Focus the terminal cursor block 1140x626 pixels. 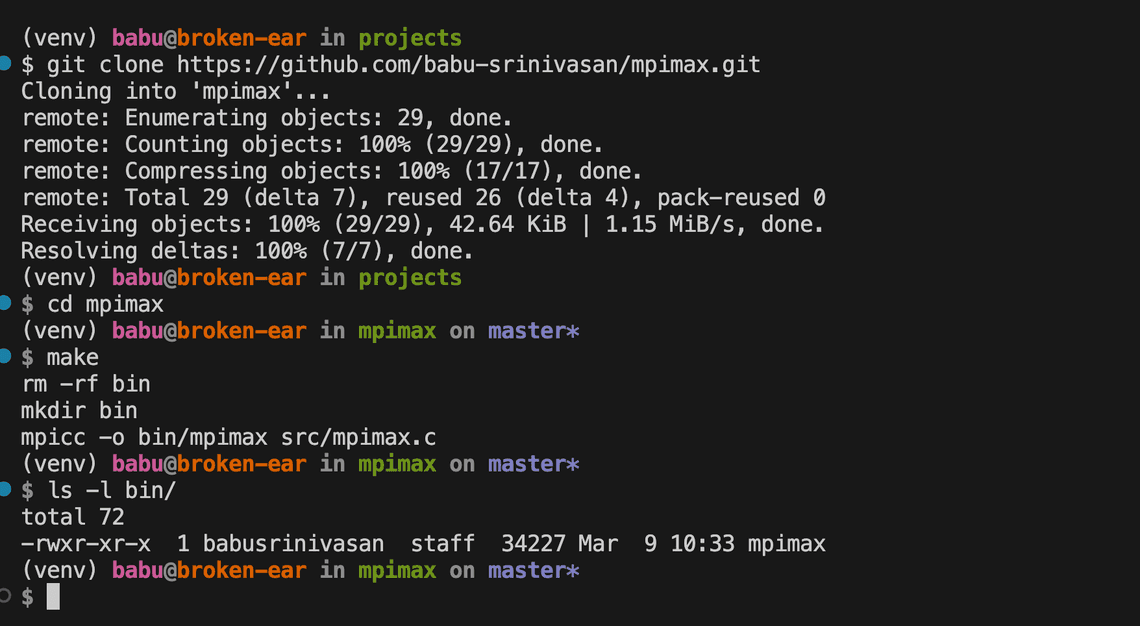point(53,597)
